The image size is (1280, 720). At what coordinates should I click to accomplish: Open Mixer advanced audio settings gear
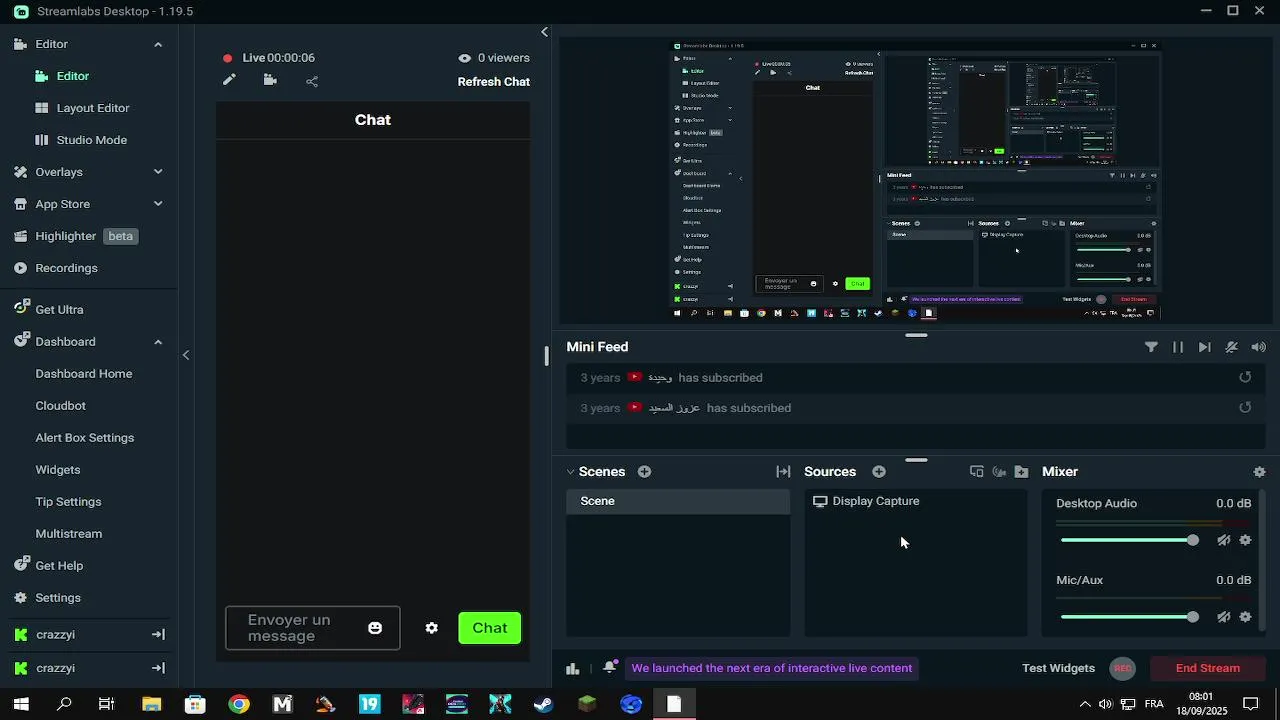click(x=1259, y=472)
